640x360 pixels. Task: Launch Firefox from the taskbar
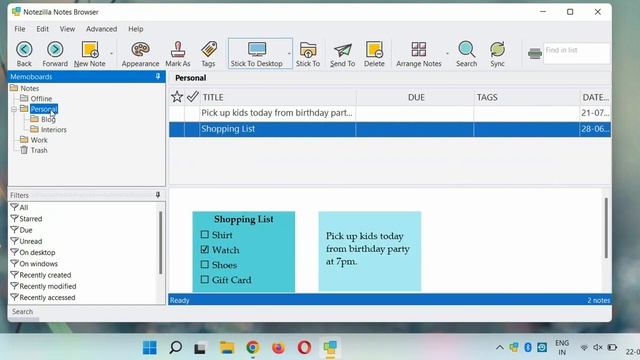click(x=278, y=347)
